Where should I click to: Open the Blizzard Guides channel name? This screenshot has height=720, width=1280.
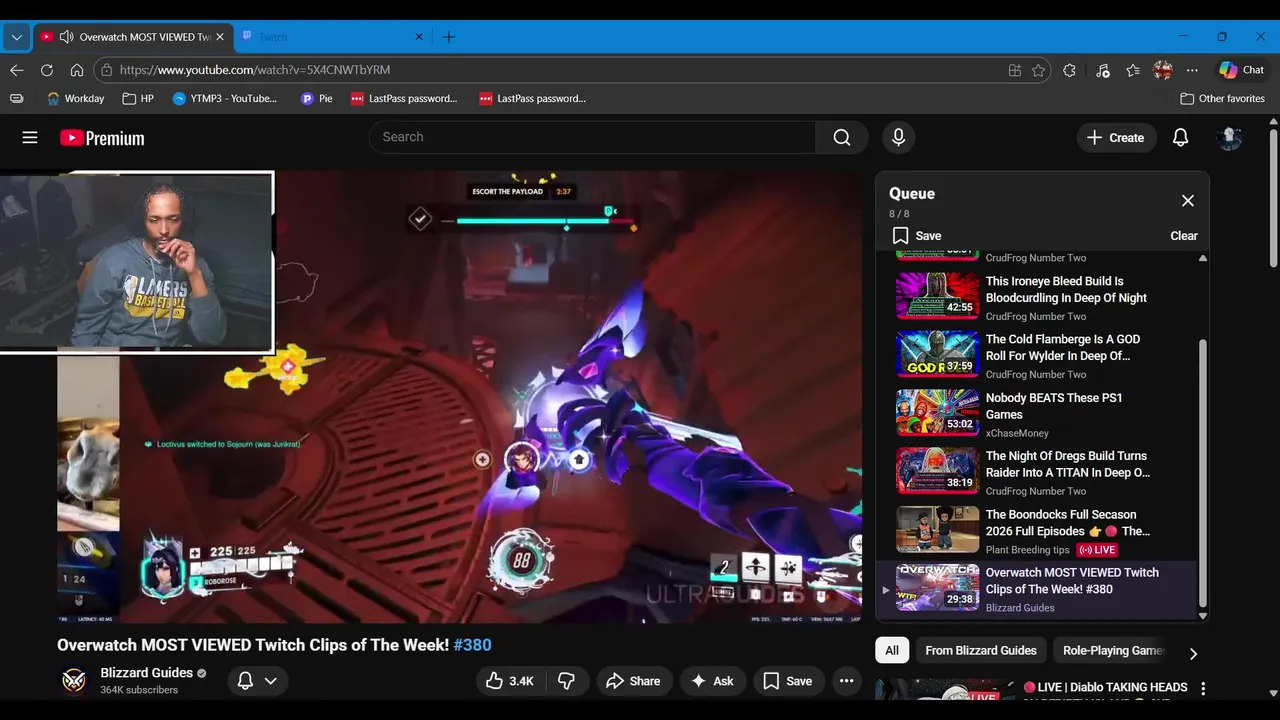click(146, 673)
